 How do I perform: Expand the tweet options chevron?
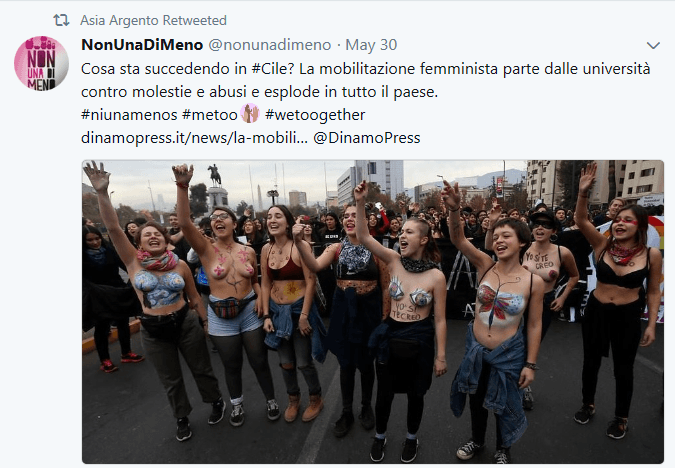[x=653, y=45]
